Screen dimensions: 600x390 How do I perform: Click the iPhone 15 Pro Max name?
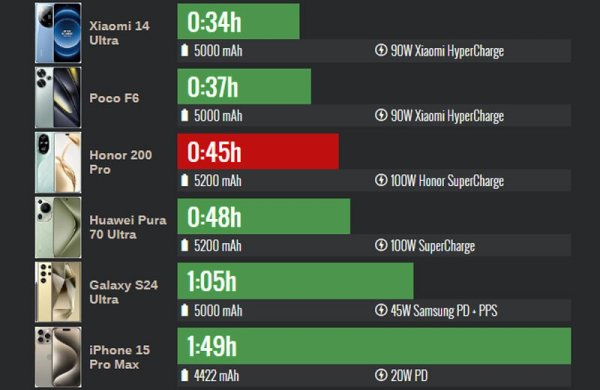[x=119, y=357]
